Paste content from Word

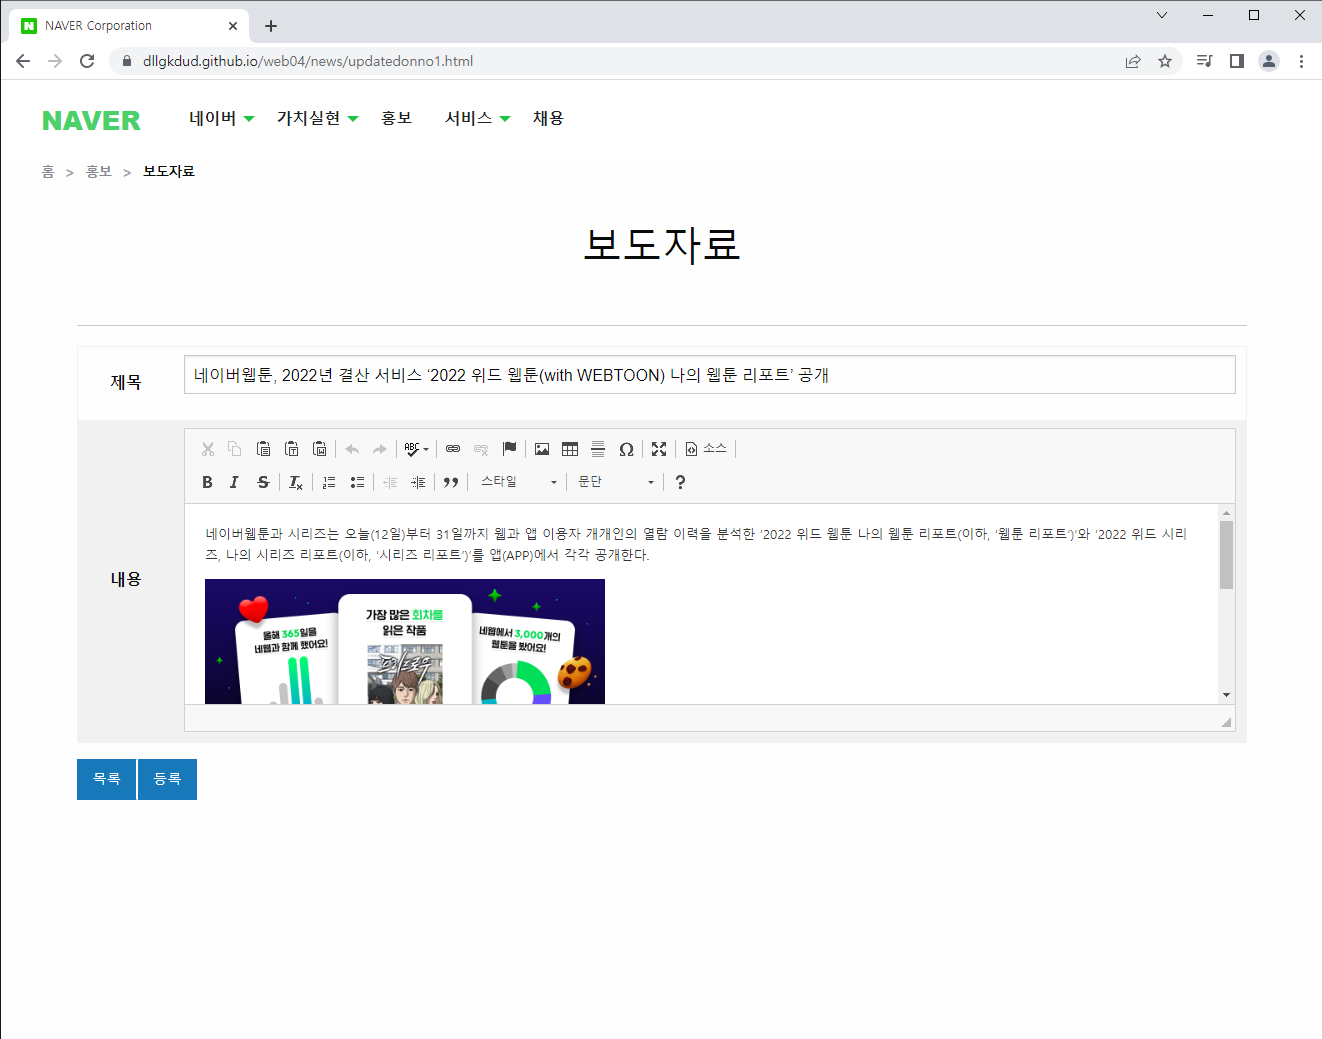[319, 448]
